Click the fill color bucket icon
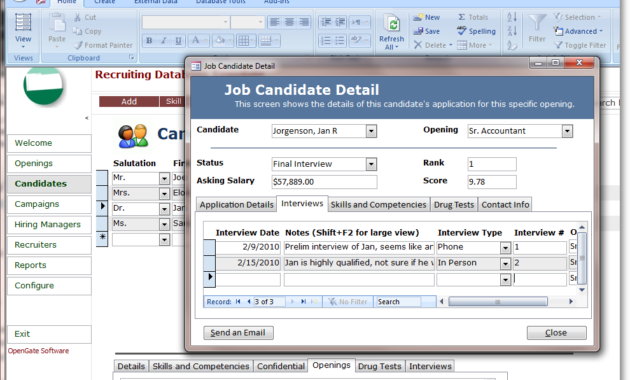The image size is (630, 380). click(x=220, y=41)
